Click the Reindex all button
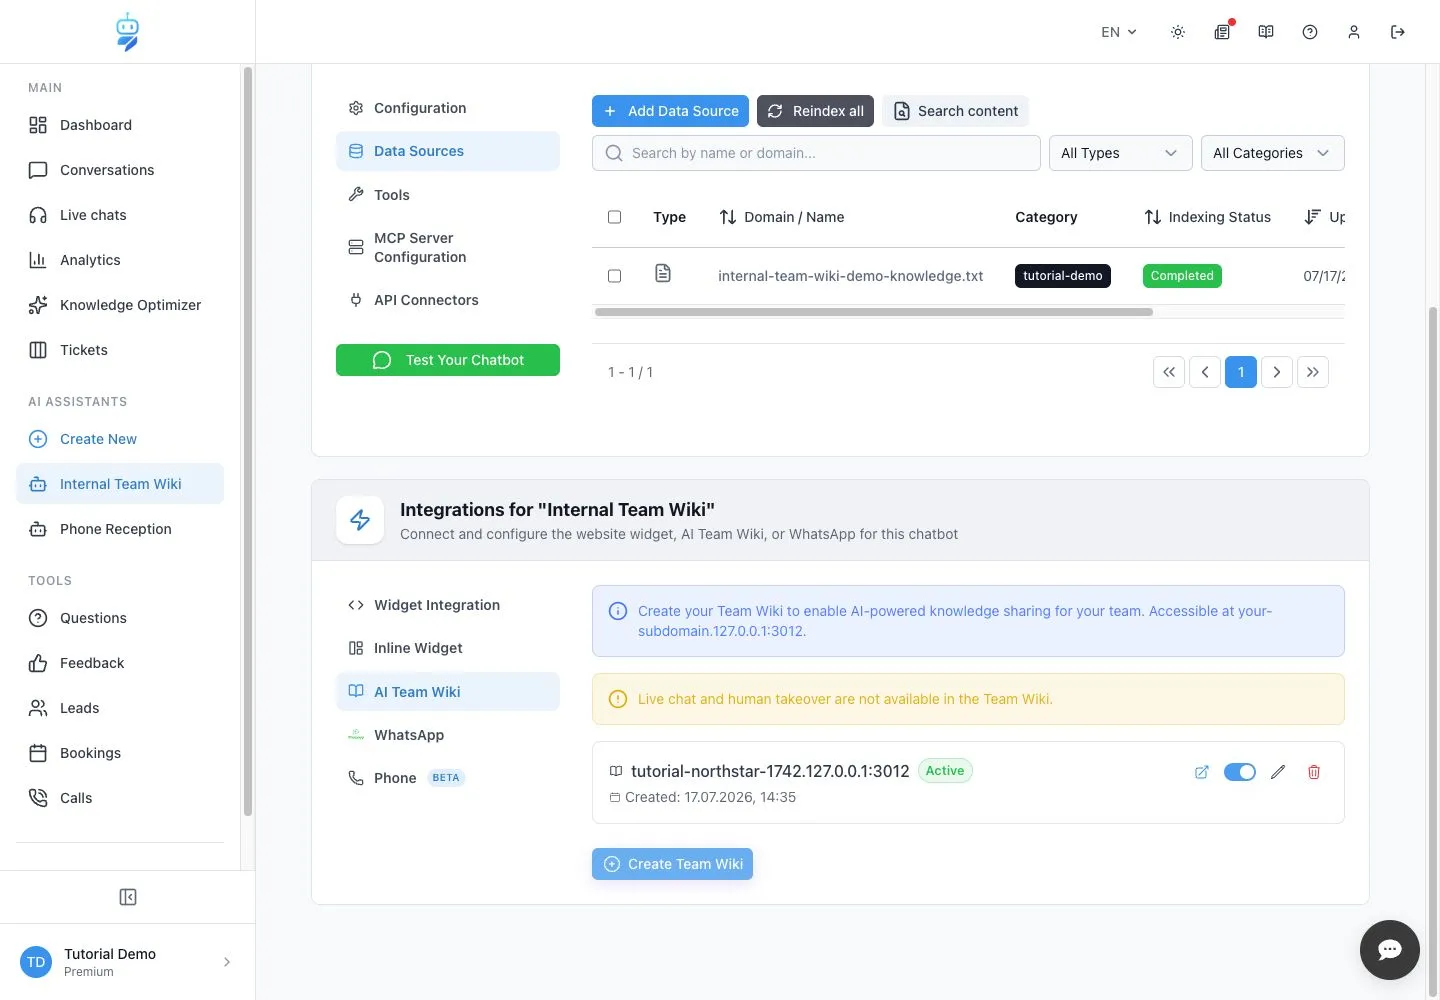Screen dimensions: 1440x1000 (816, 111)
